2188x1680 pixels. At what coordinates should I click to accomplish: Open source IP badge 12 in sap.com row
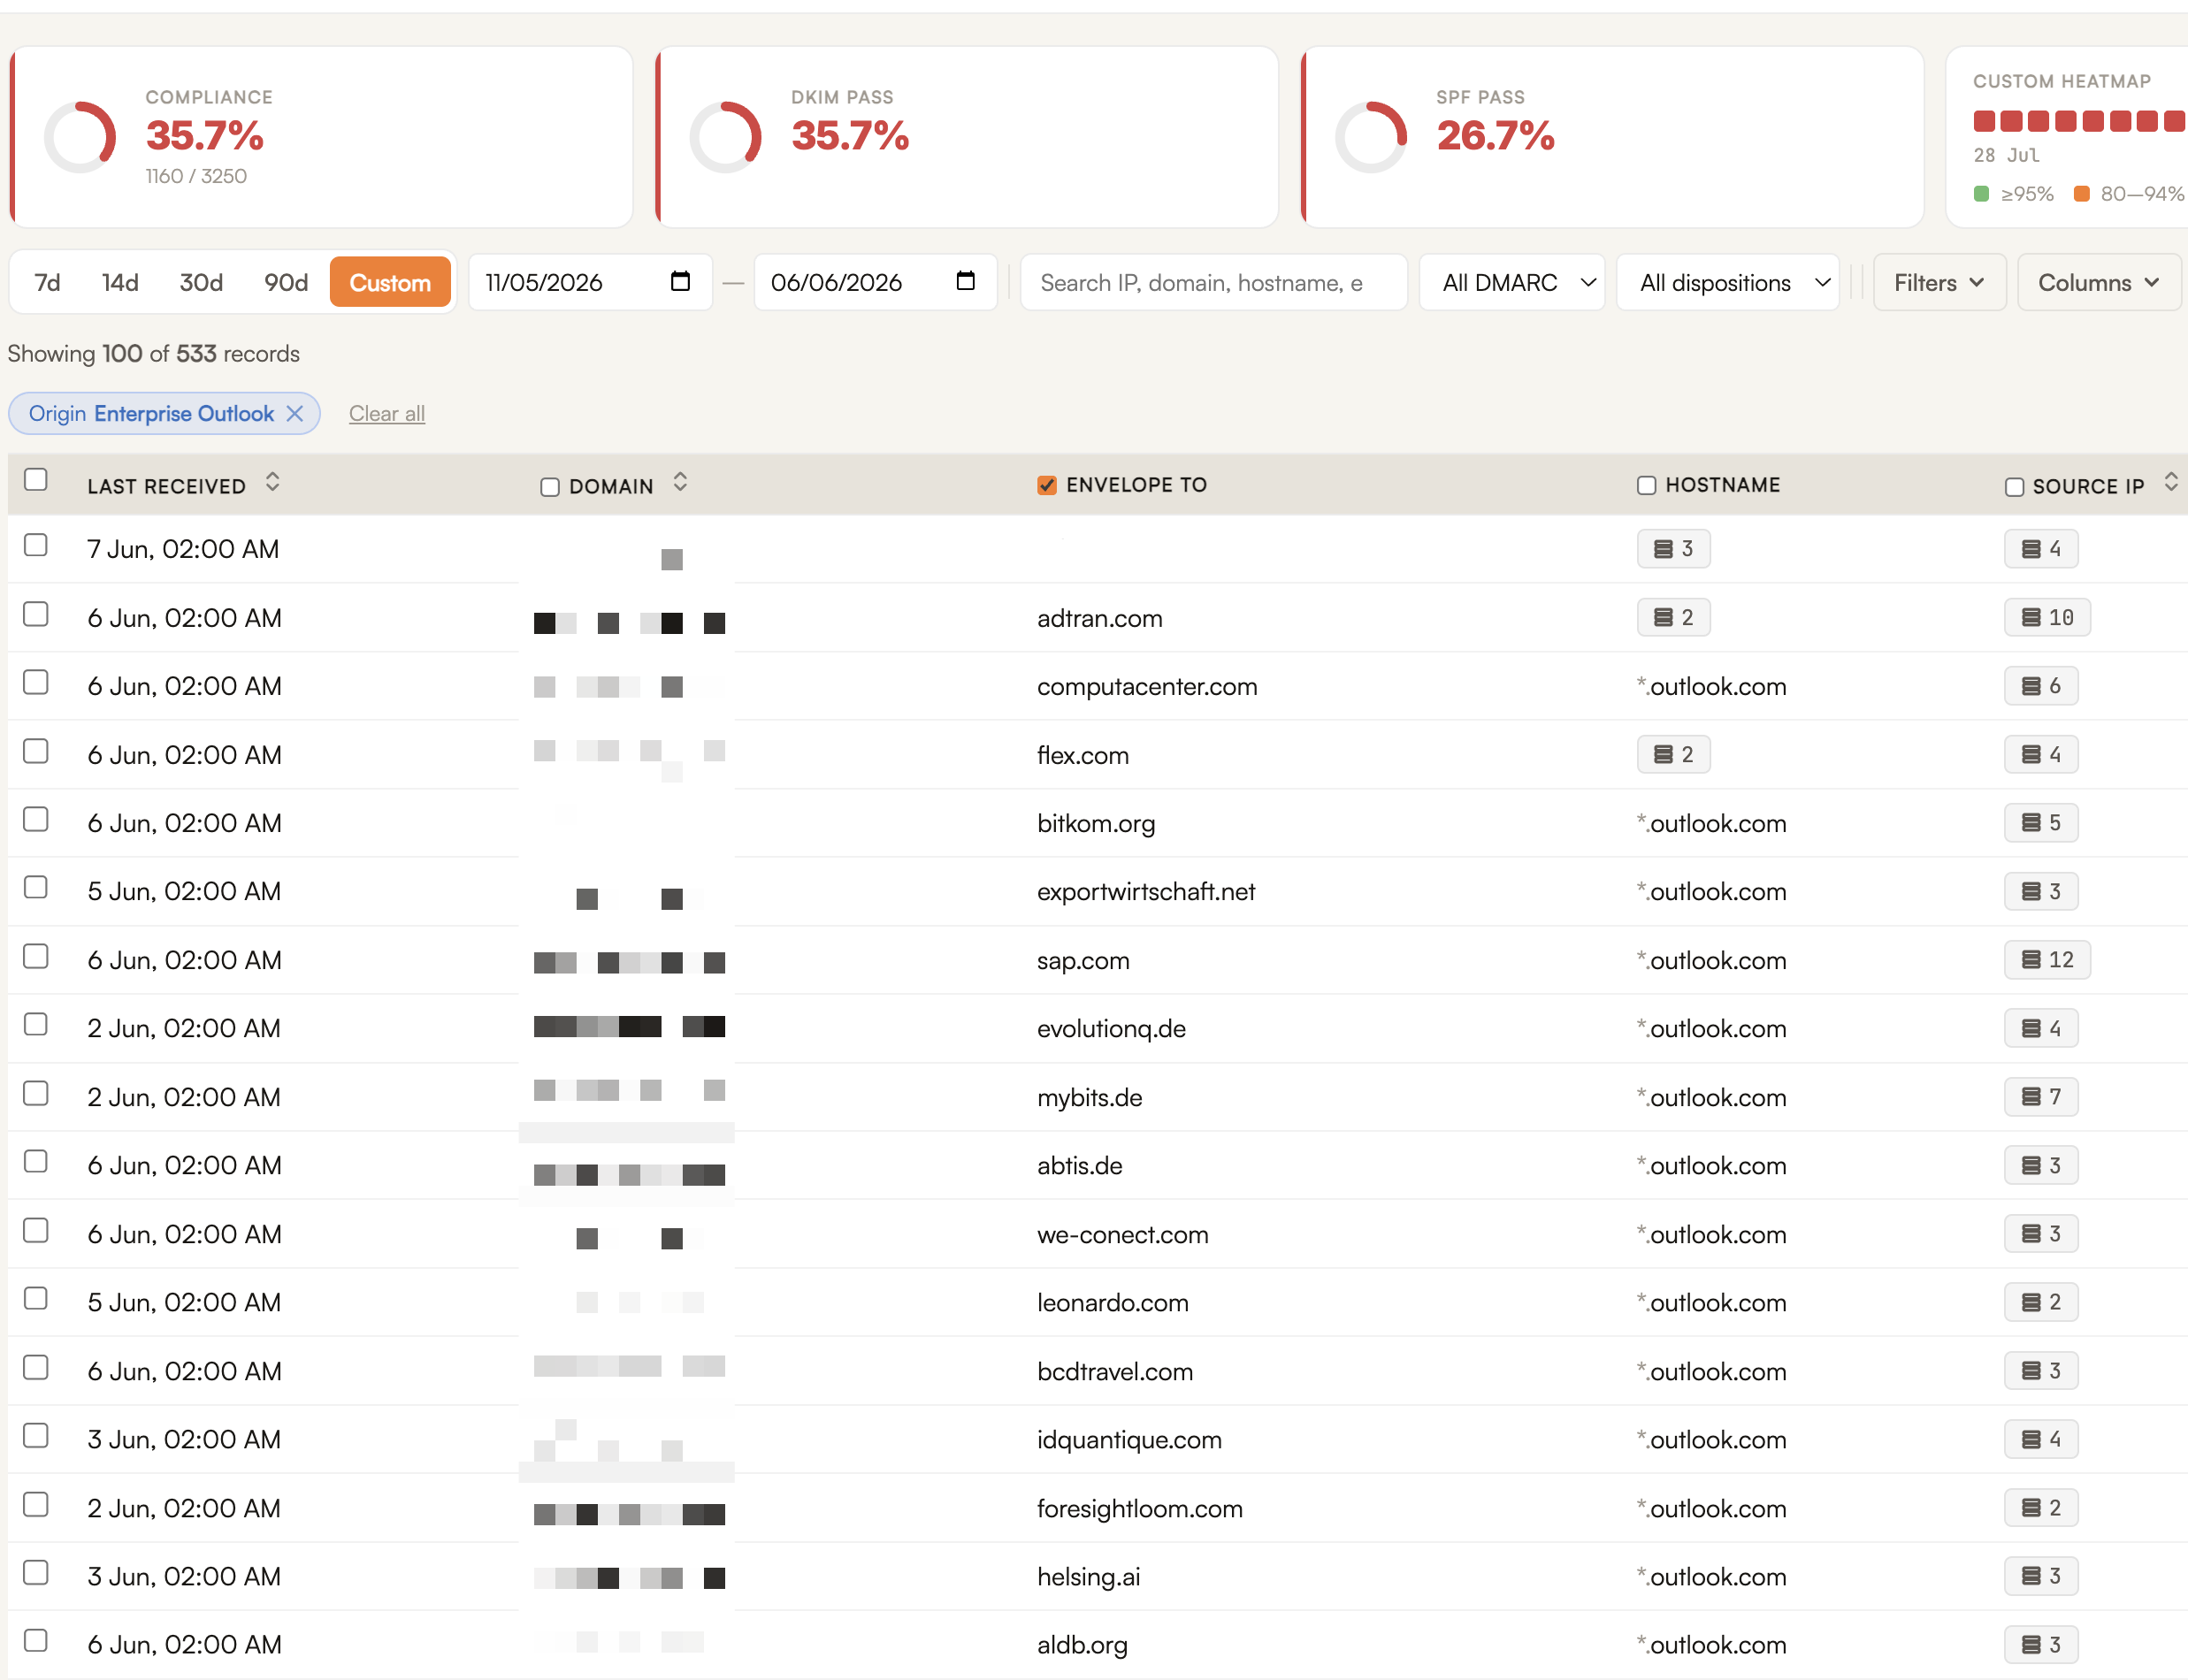(2047, 960)
